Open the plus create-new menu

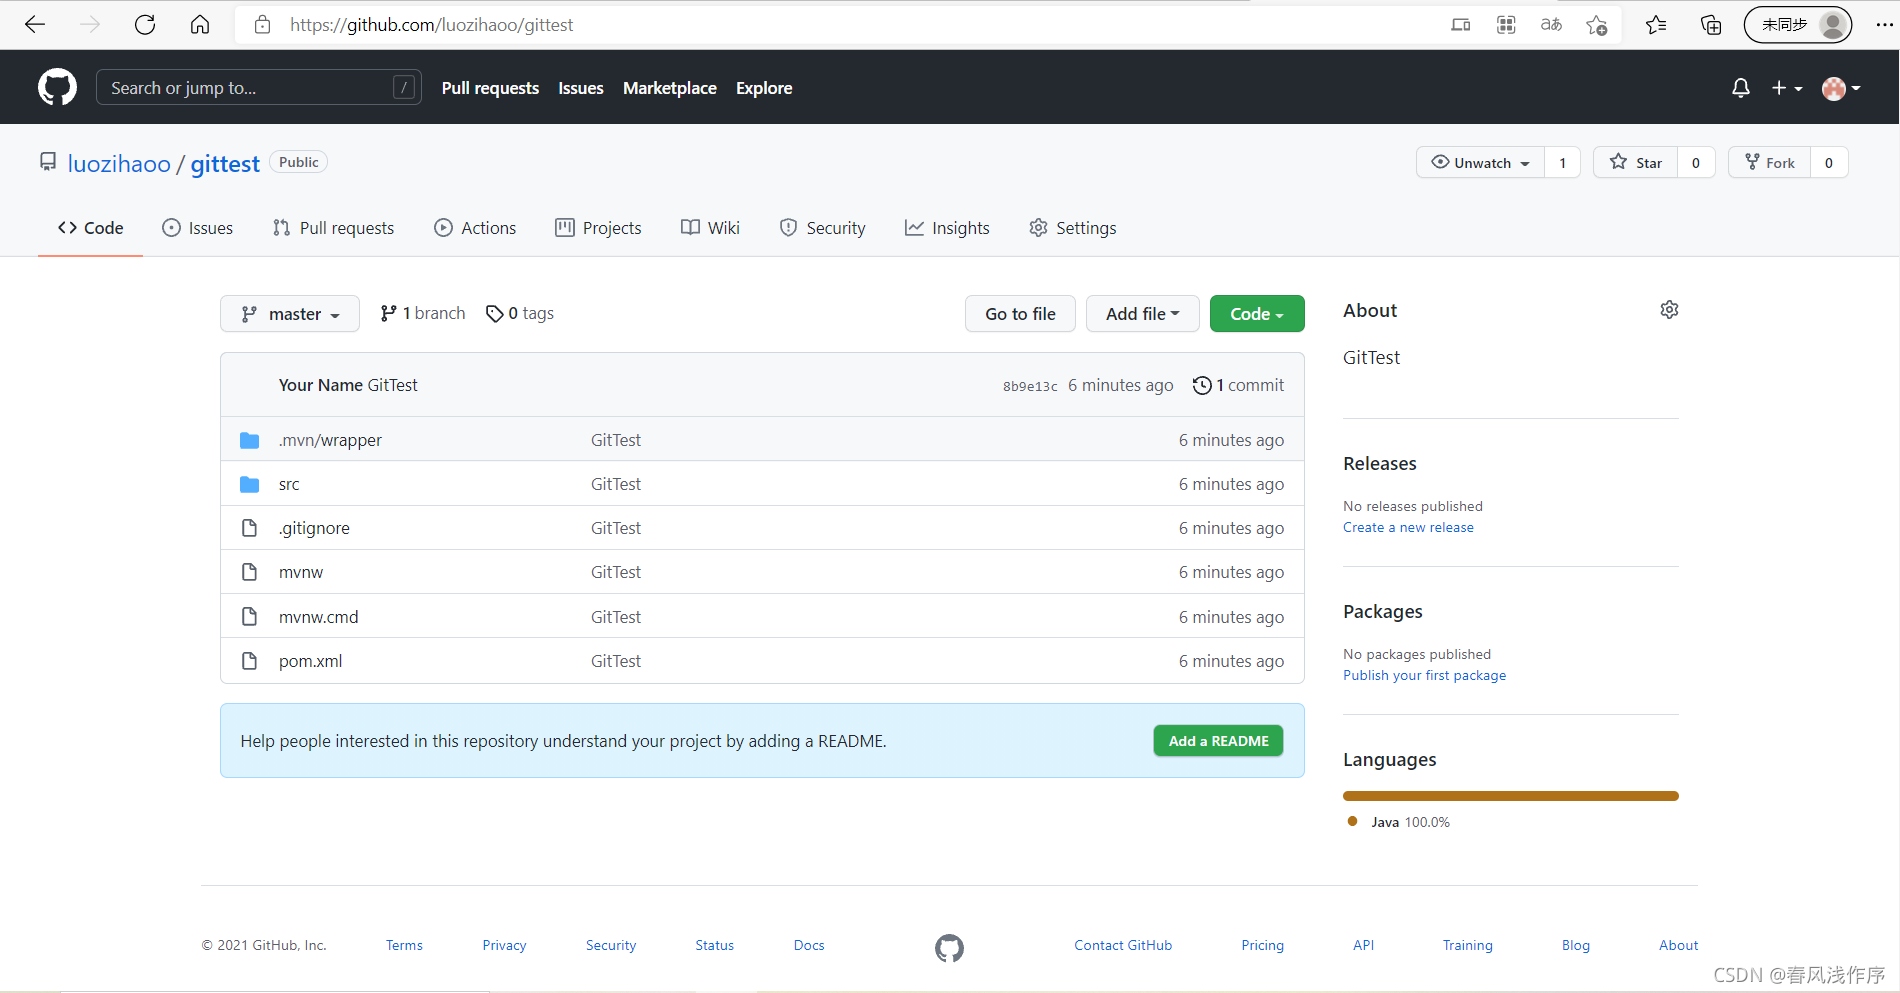tap(1787, 88)
